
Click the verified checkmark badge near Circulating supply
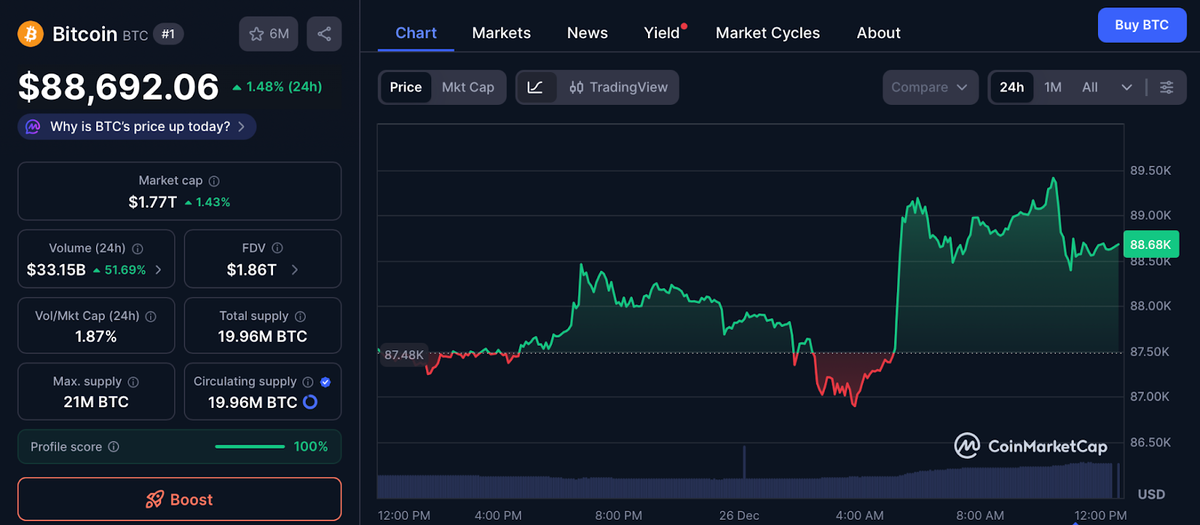(325, 382)
